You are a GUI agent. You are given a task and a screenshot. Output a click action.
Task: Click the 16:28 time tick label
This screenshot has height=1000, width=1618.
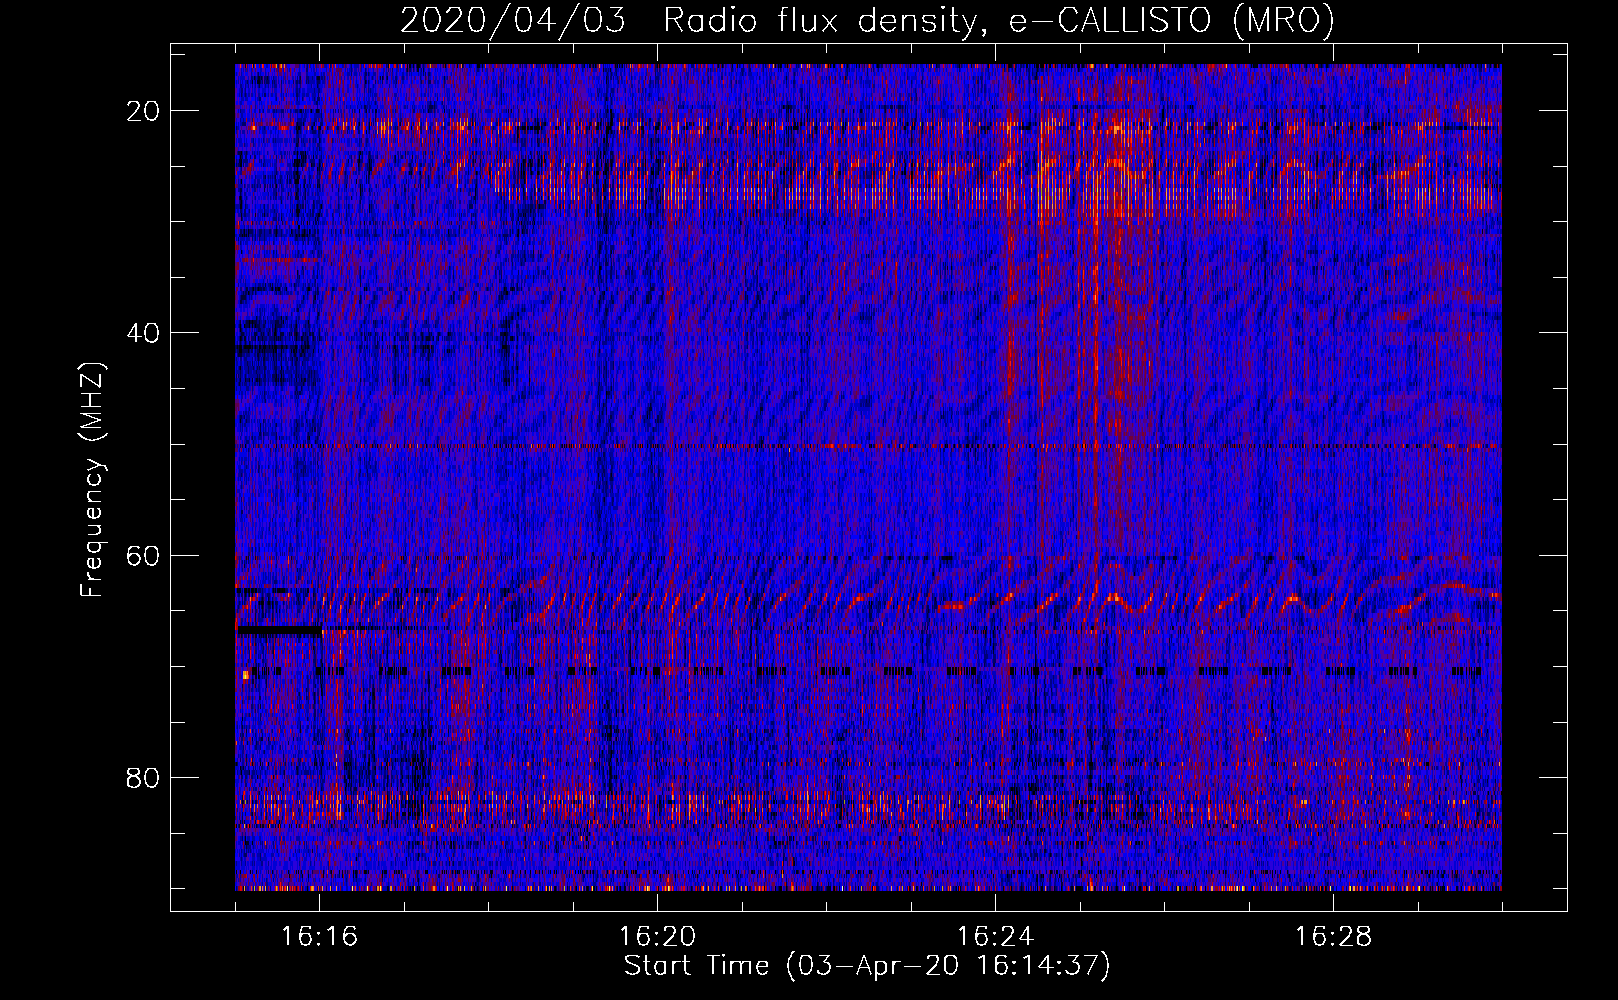[1333, 937]
